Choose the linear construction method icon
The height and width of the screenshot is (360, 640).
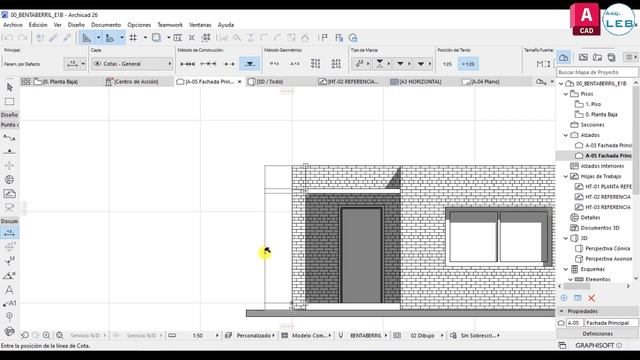pos(187,64)
